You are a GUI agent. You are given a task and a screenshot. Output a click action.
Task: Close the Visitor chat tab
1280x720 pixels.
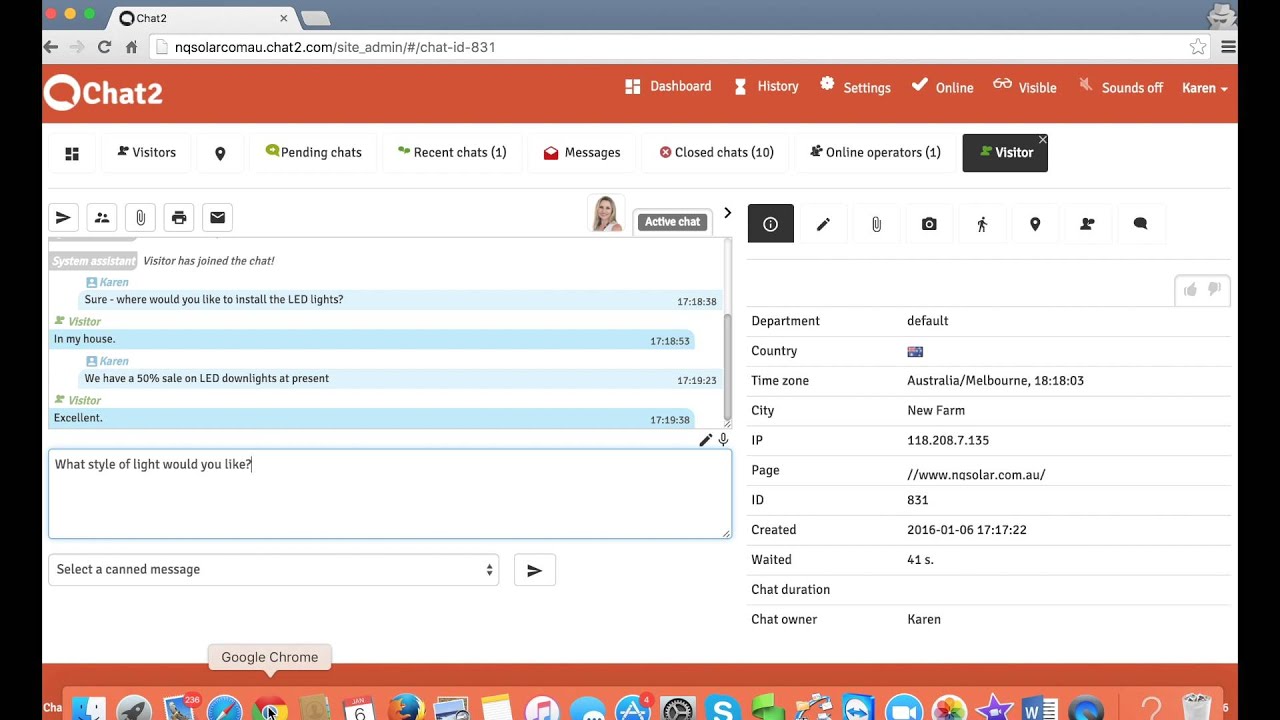(x=1042, y=140)
